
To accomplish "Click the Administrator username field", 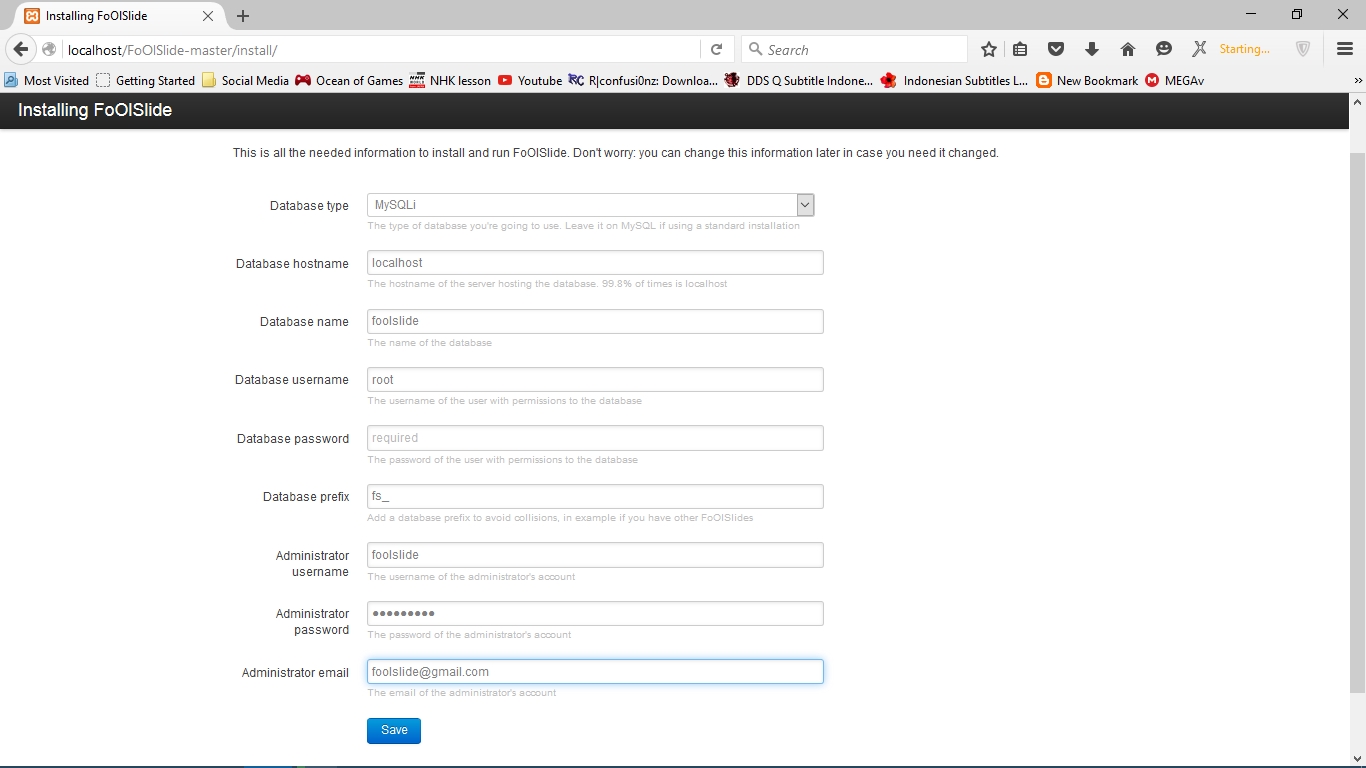I will click(x=595, y=555).
